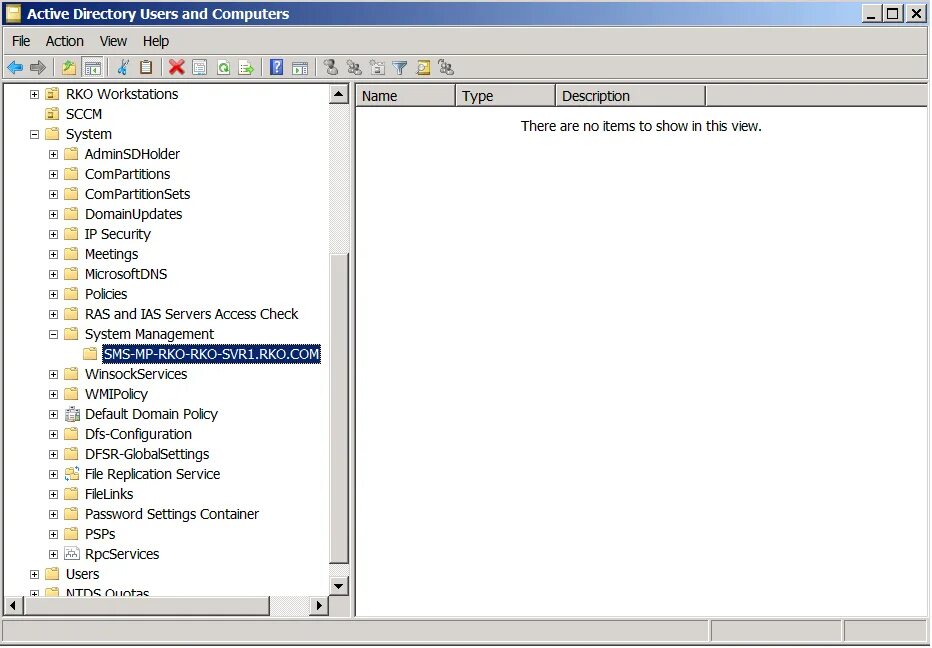This screenshot has height=648, width=932.
Task: Click the application icon in title bar
Action: pos(13,14)
